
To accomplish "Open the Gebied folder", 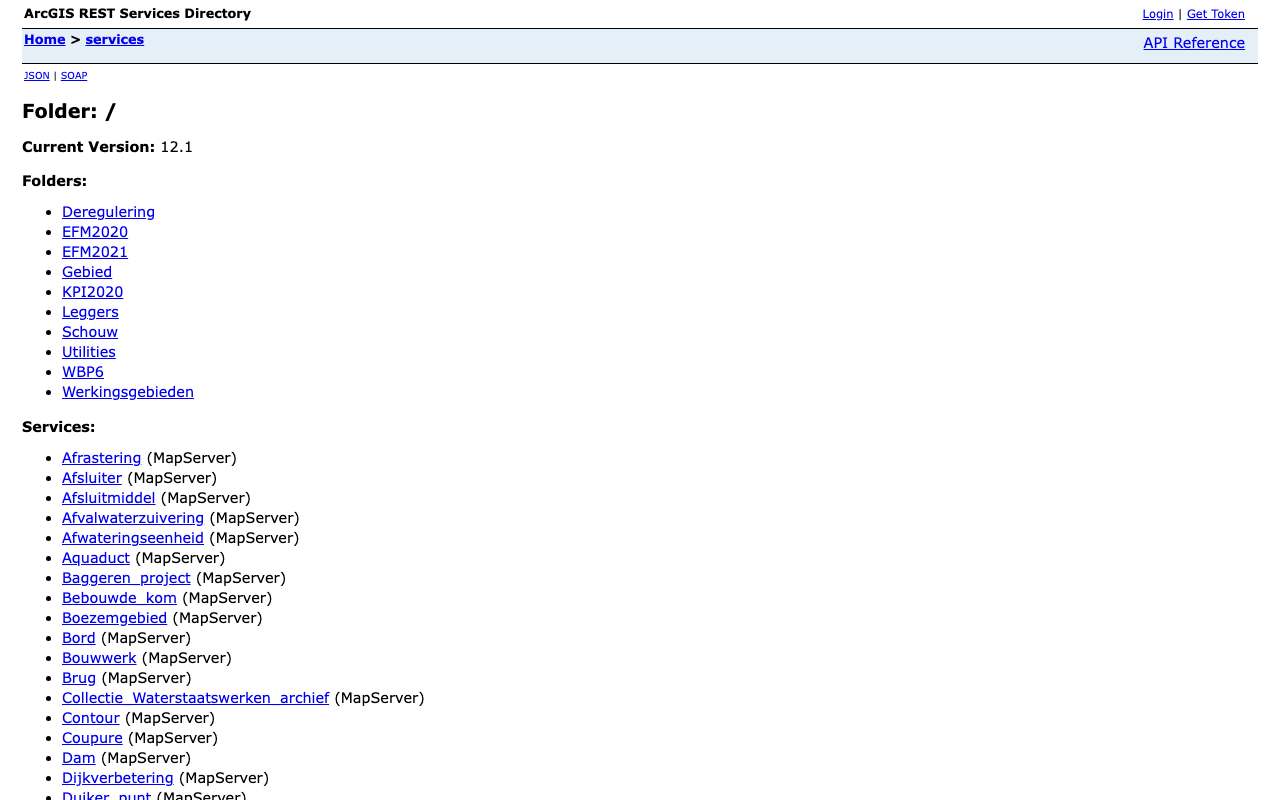I will 87,272.
